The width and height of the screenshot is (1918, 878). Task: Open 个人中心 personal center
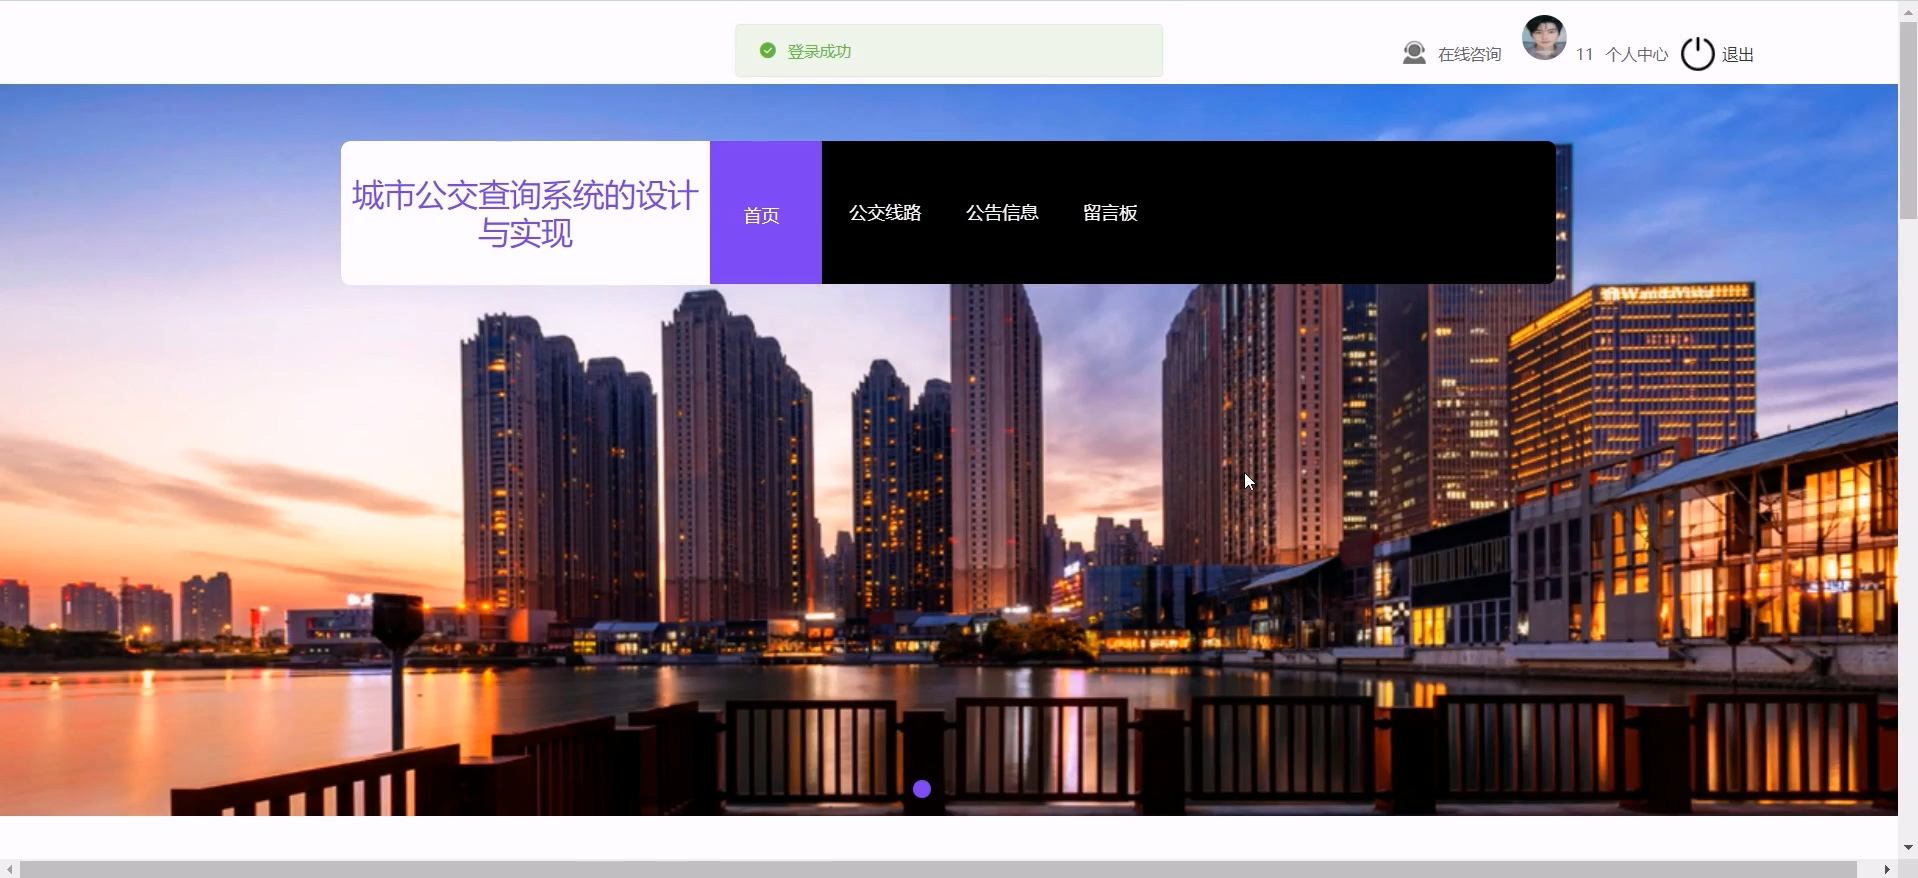click(1636, 55)
